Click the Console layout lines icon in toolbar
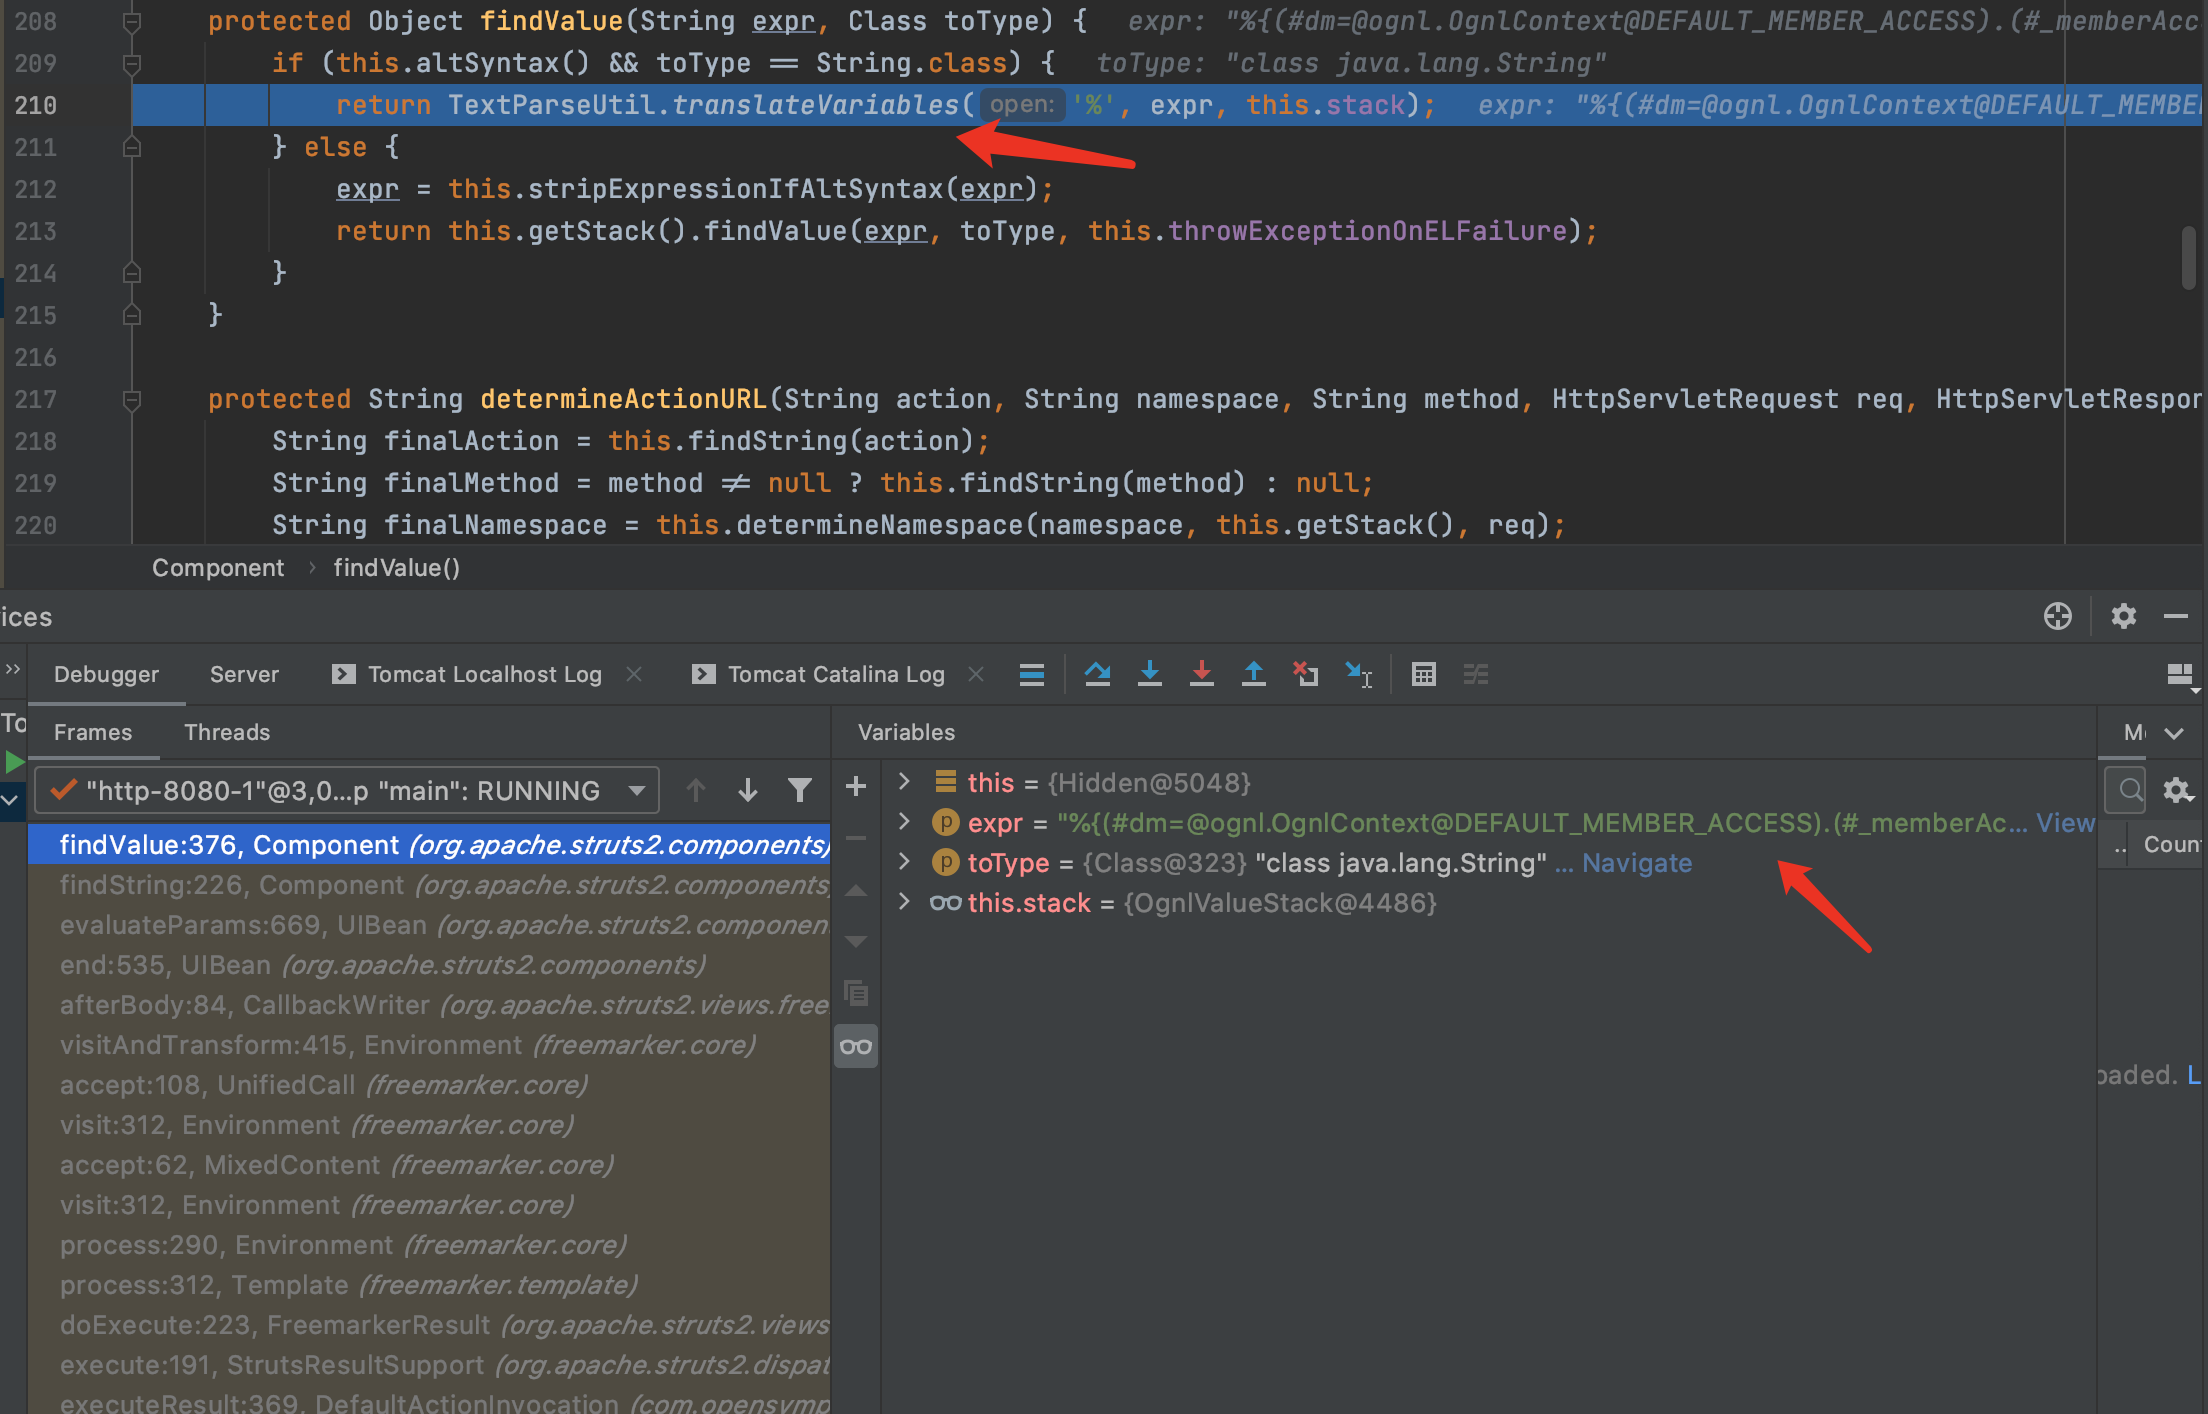The height and width of the screenshot is (1414, 2208). tap(1032, 674)
